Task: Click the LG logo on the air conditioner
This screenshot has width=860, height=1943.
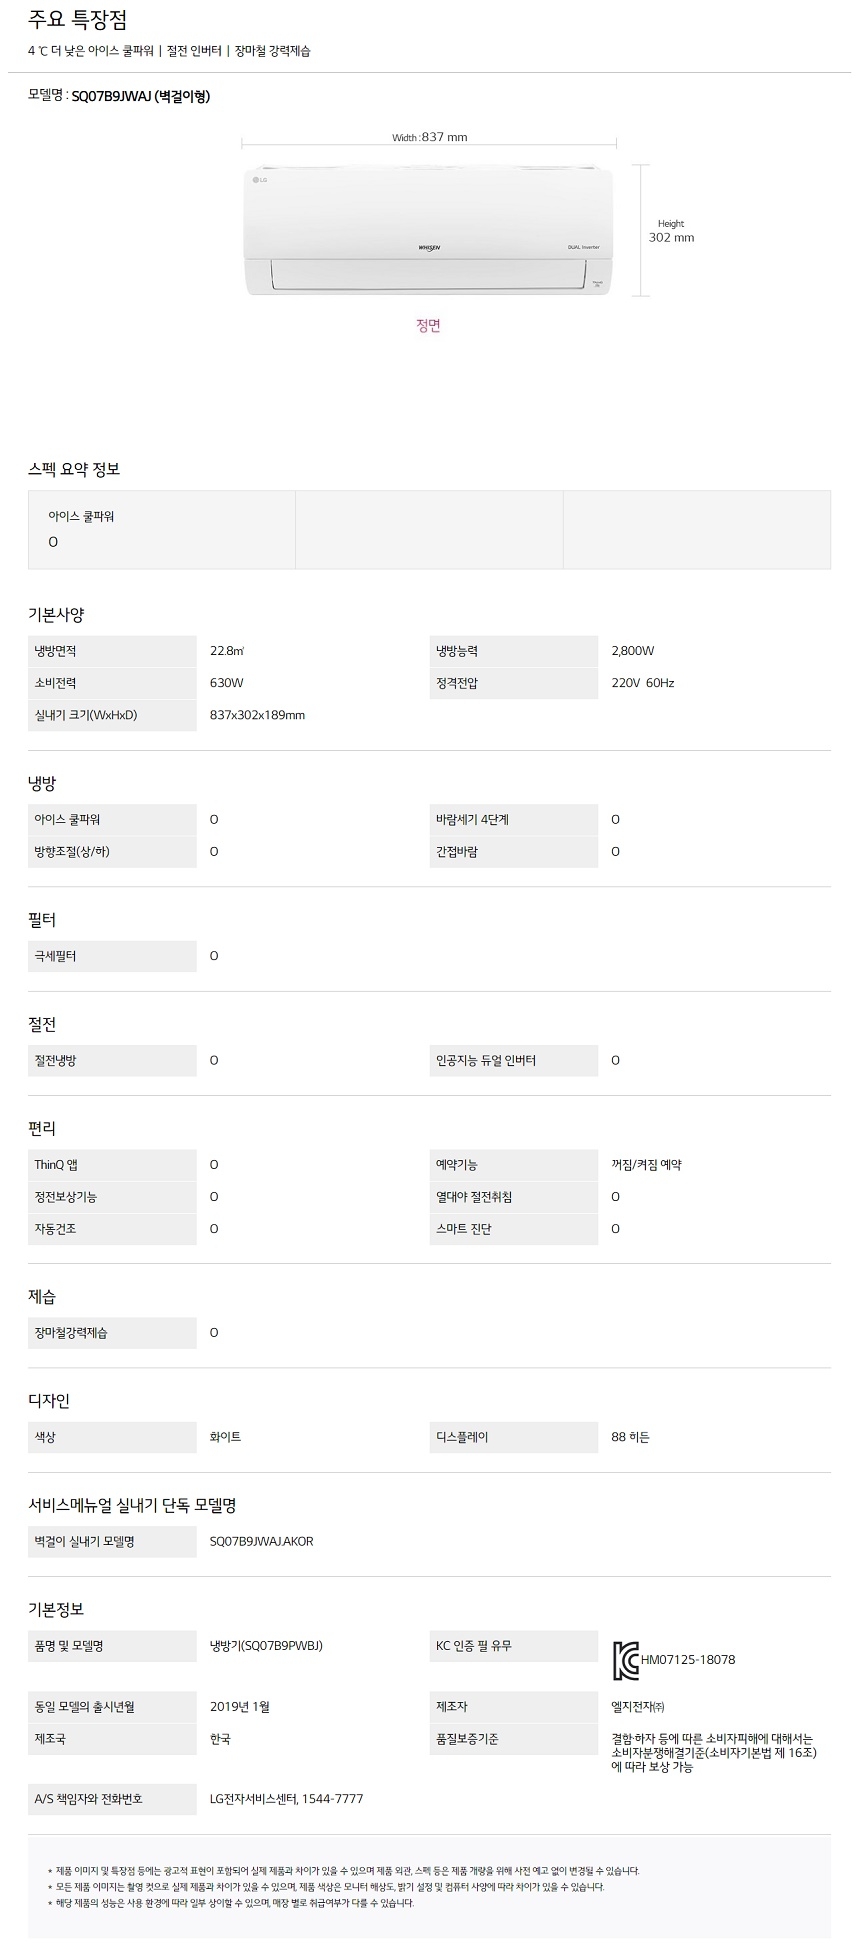Action: tap(259, 180)
